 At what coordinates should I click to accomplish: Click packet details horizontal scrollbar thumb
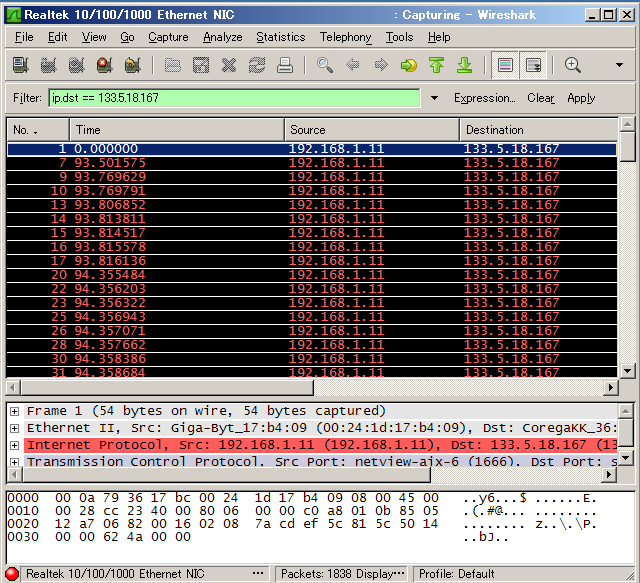[x=227, y=475]
